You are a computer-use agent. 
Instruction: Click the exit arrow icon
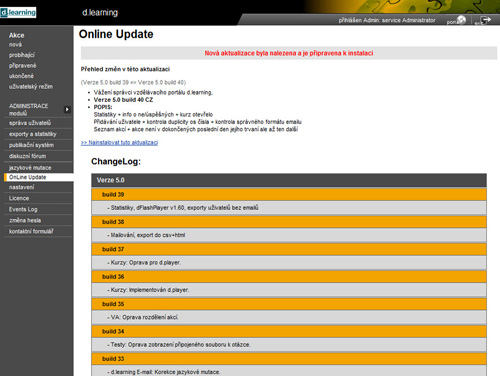point(486,20)
